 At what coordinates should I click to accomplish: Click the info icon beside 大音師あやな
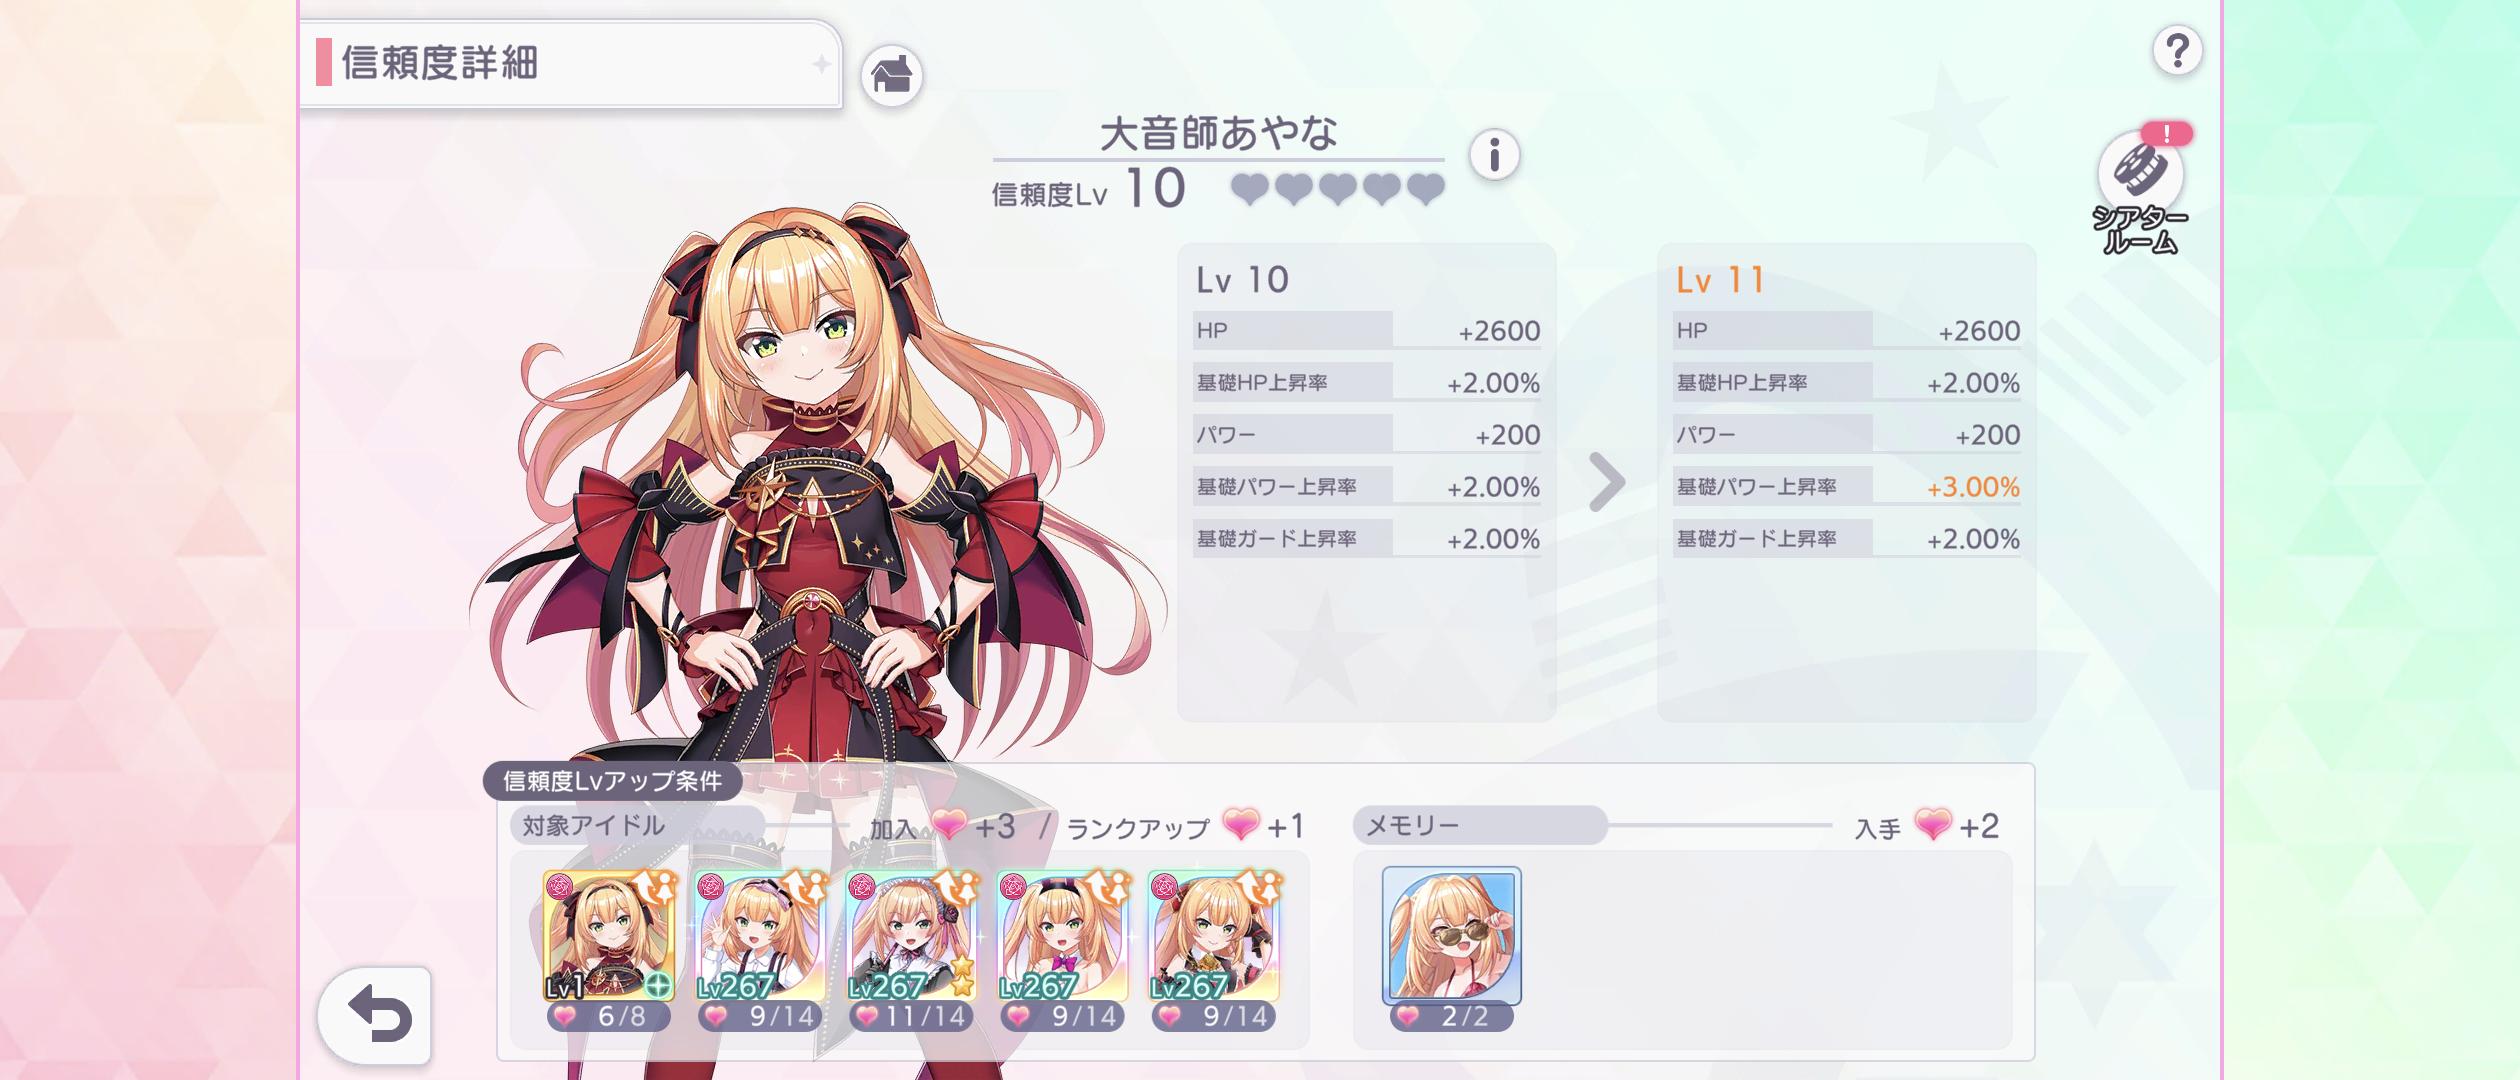tap(1494, 155)
